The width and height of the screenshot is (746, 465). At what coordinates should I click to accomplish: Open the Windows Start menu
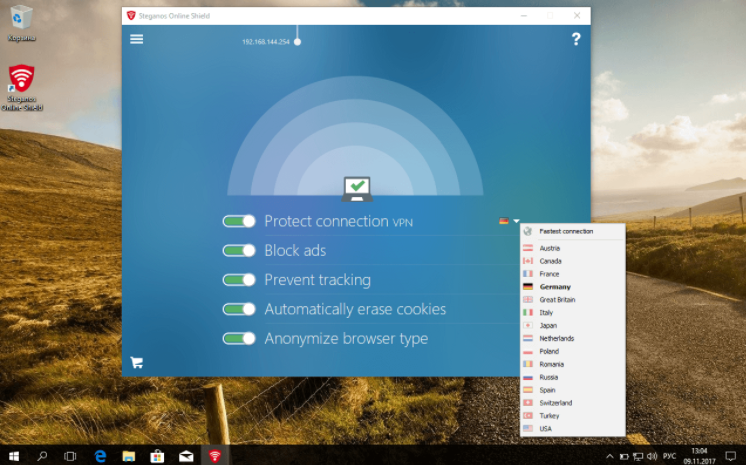14,456
